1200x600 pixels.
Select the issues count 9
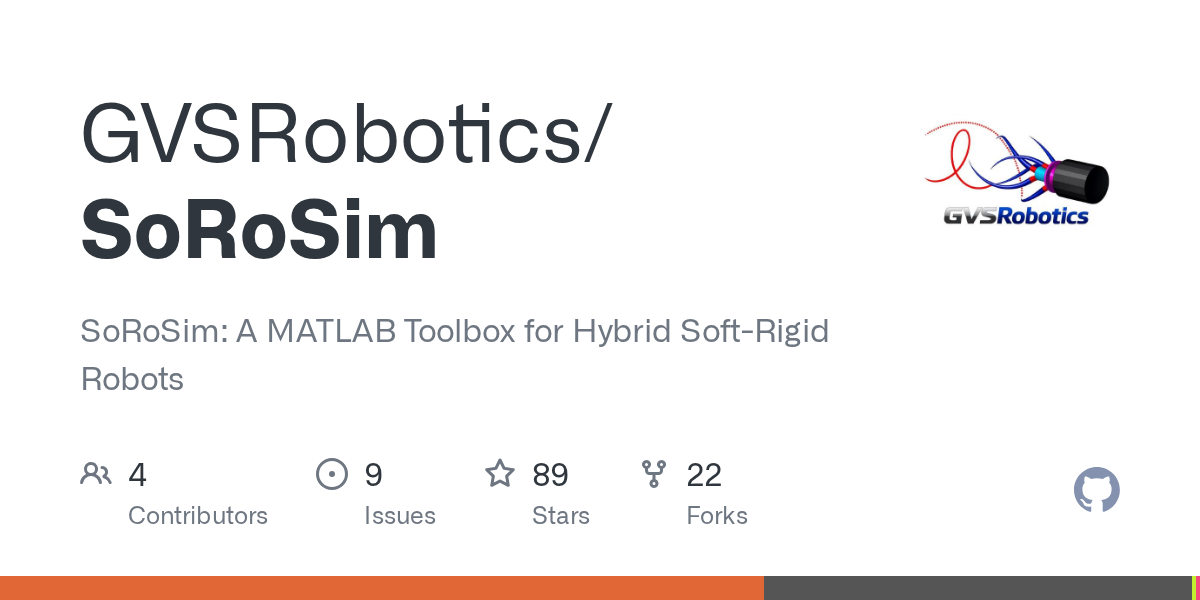tap(373, 475)
